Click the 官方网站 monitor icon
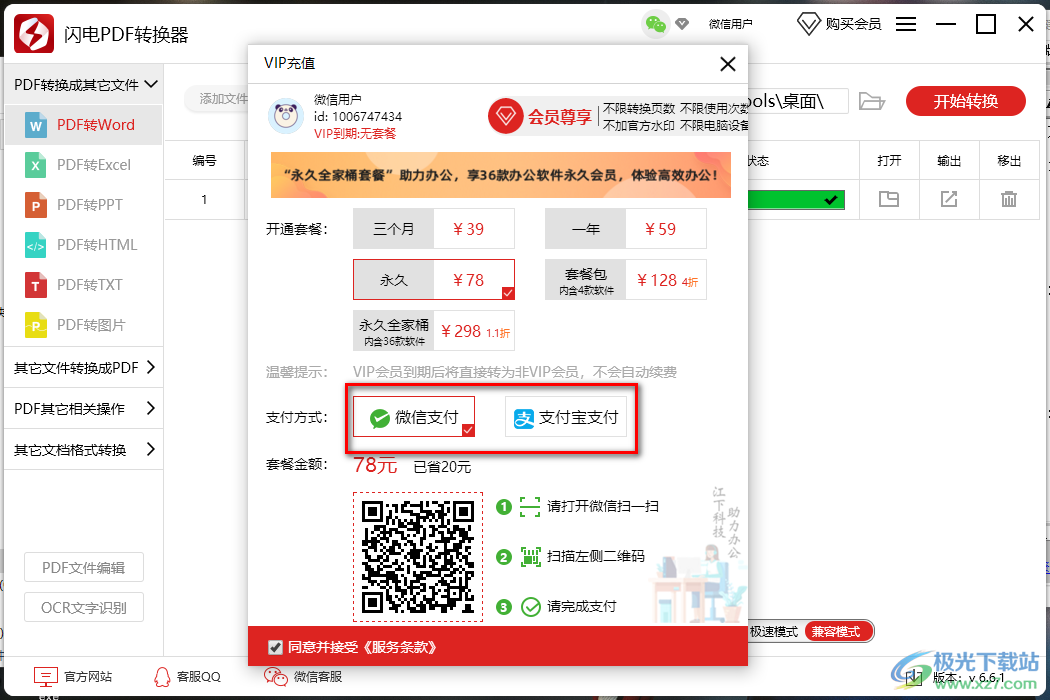This screenshot has width=1050, height=700. point(46,677)
